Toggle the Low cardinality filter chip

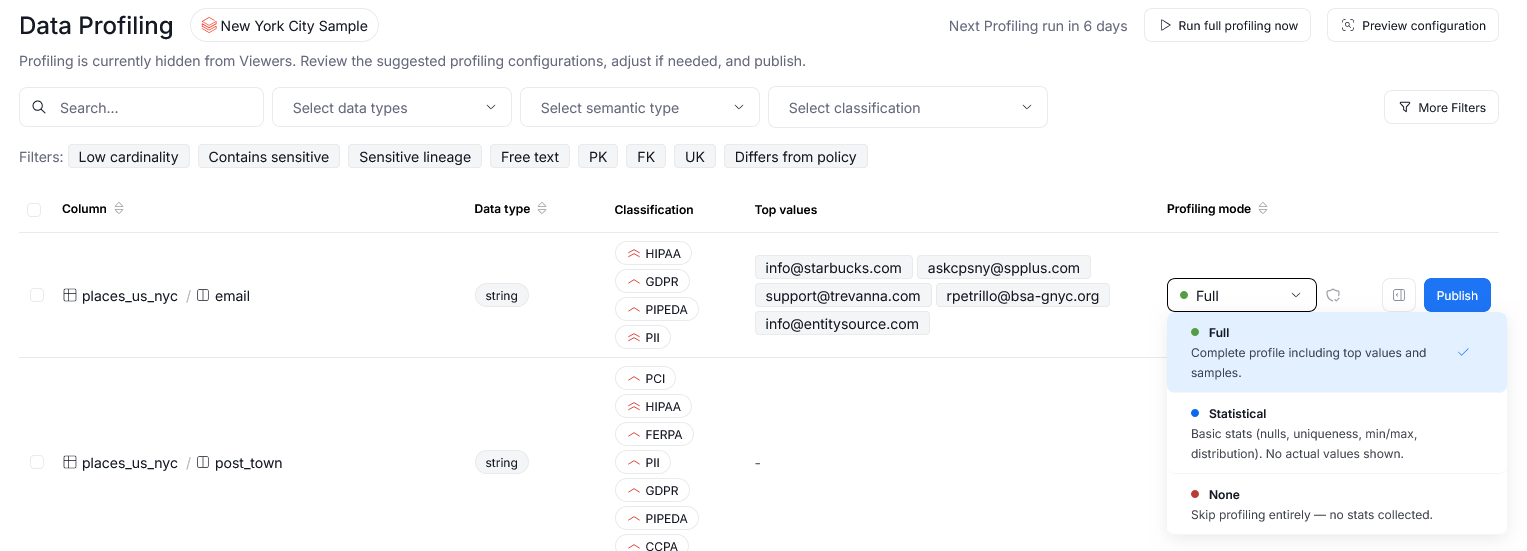pos(128,156)
